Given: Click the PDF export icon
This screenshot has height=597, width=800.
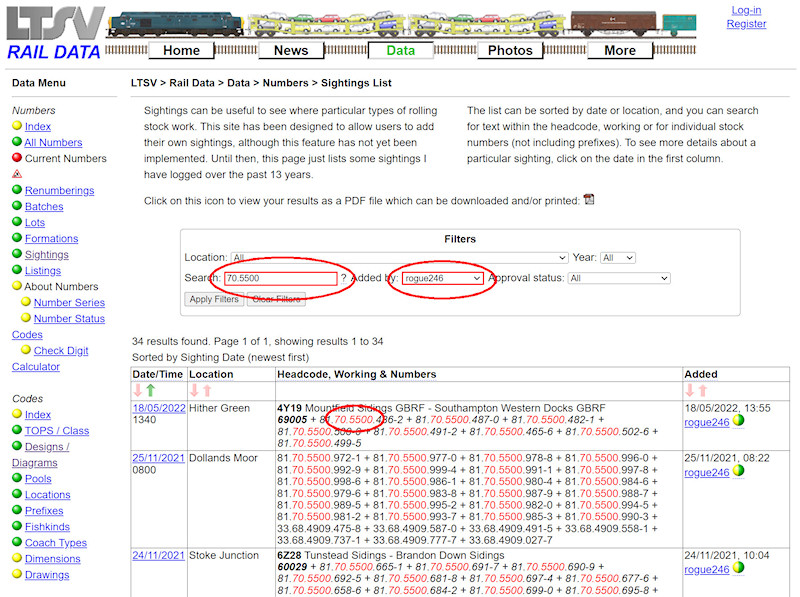Looking at the screenshot, I should (x=590, y=200).
